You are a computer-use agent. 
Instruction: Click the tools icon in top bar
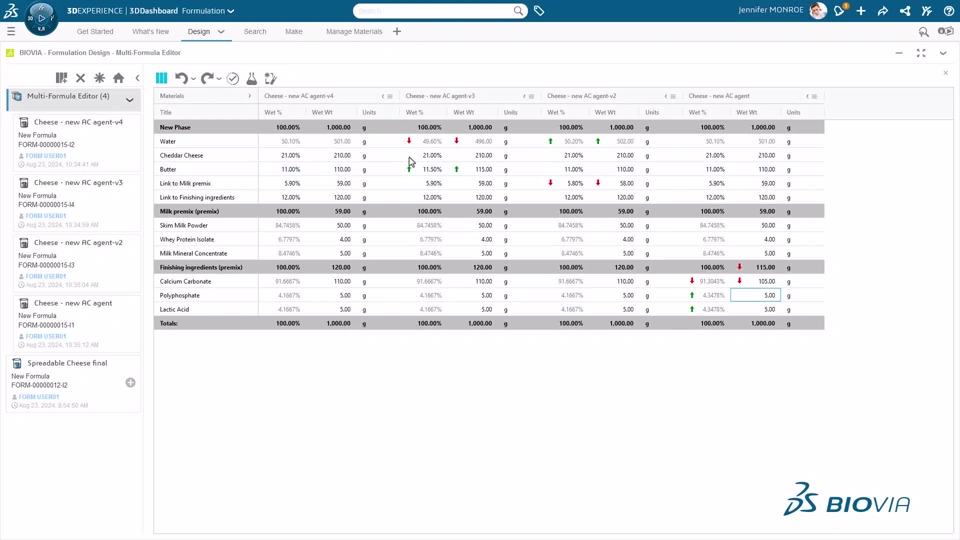pos(927,10)
